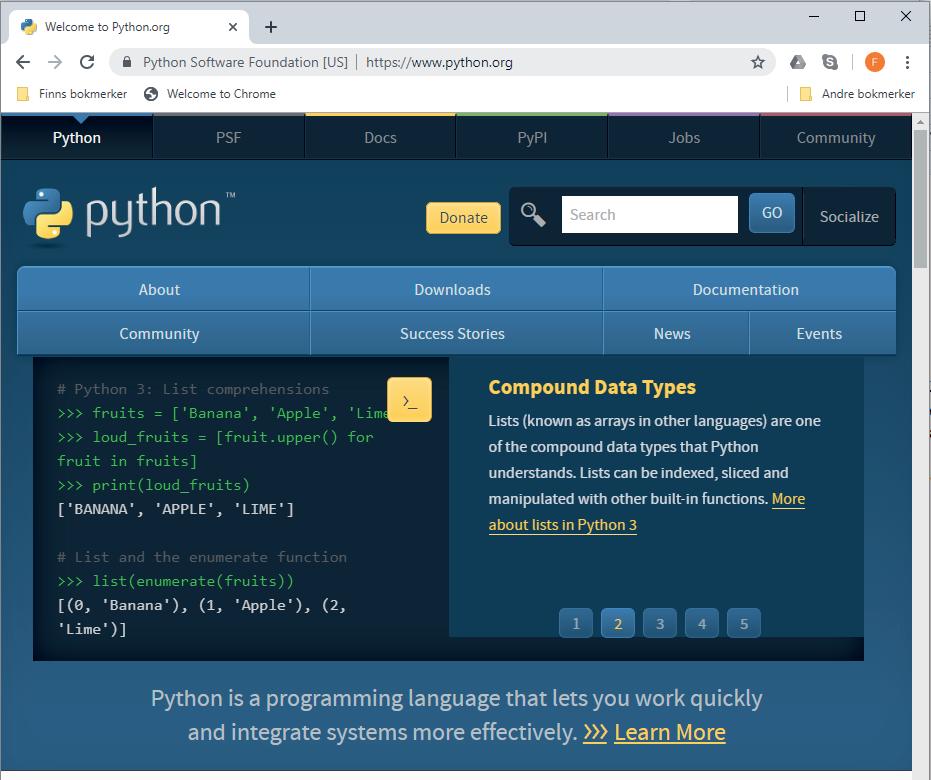
Task: Open the Skype extension icon
Action: (829, 62)
